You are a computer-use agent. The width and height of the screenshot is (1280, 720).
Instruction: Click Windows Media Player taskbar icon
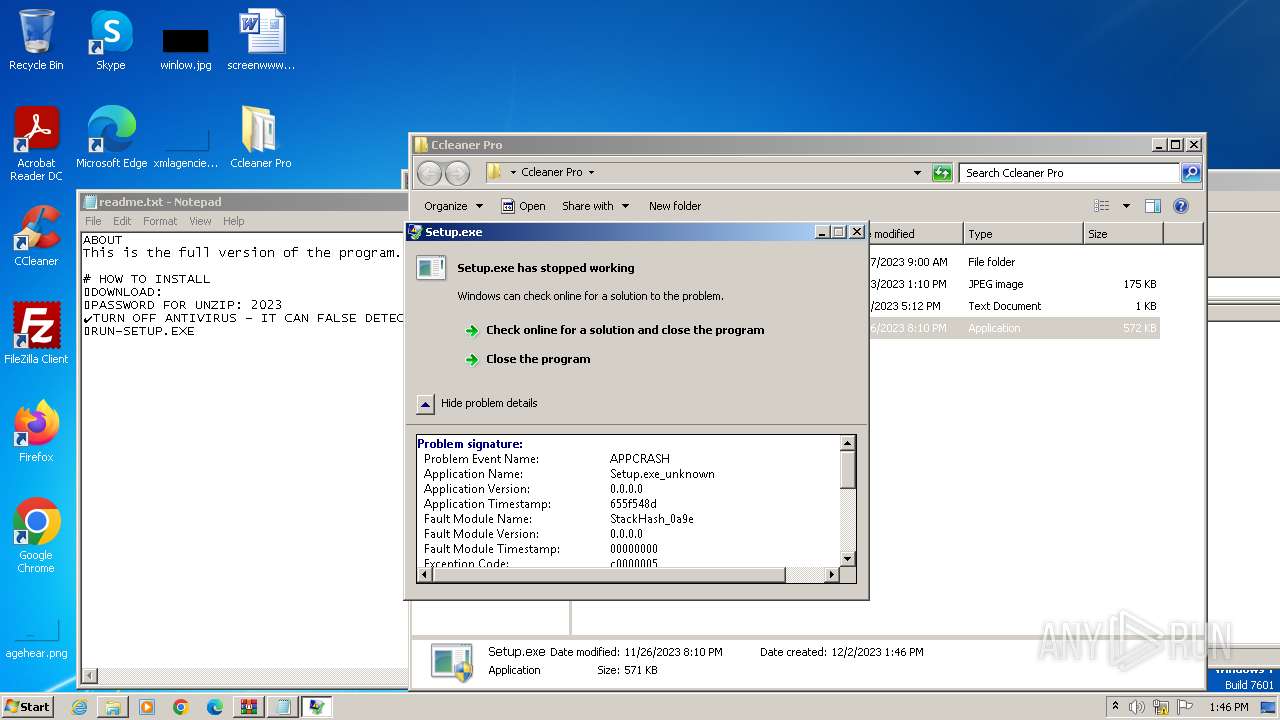coord(147,707)
